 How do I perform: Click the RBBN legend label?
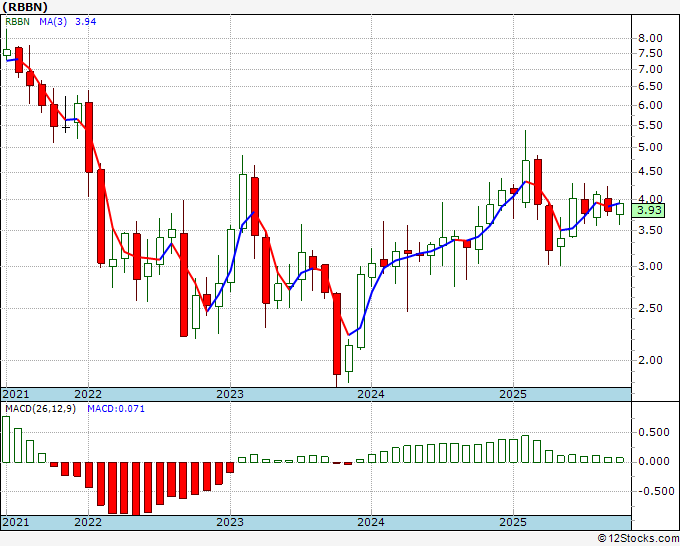click(x=17, y=22)
